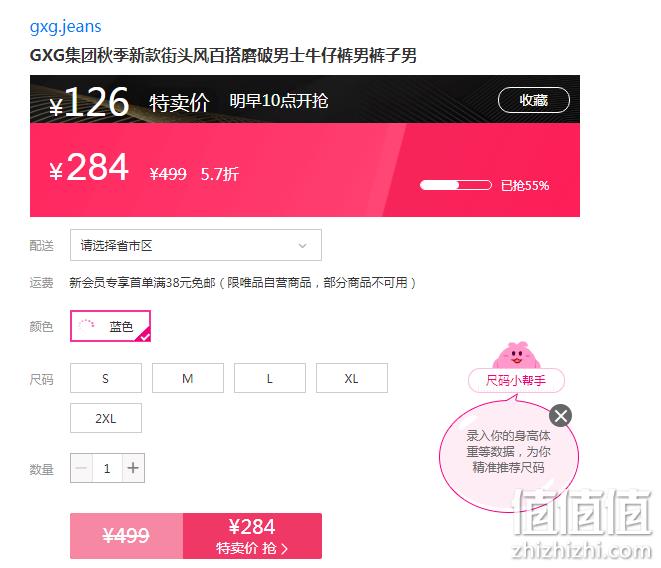
Task: Click the size recommendation bubble text
Action: tap(508, 451)
